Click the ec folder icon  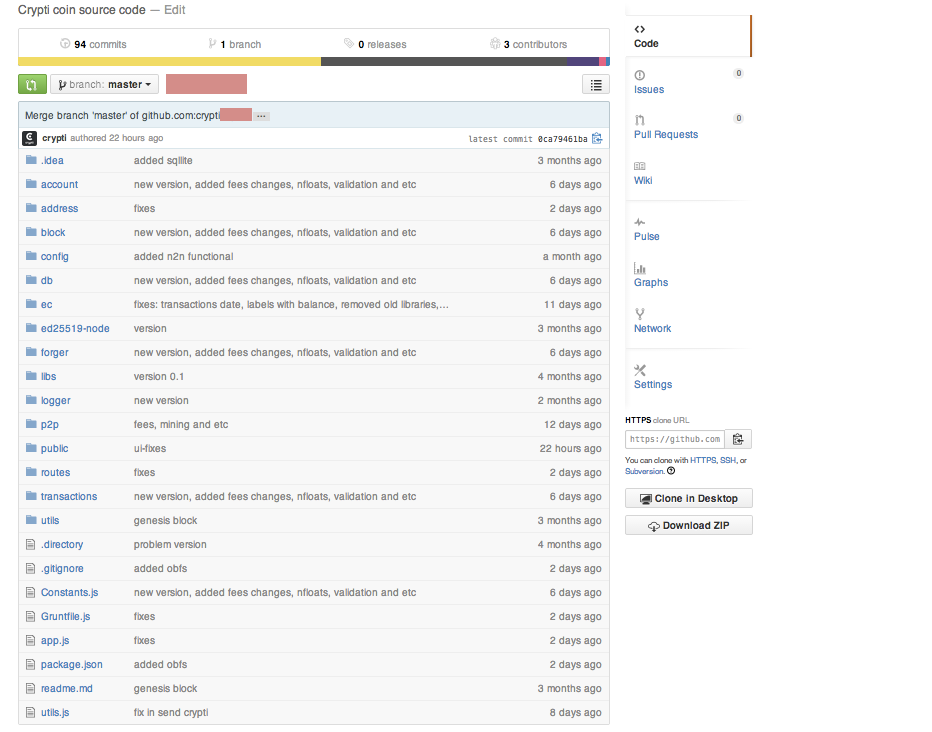(x=32, y=304)
